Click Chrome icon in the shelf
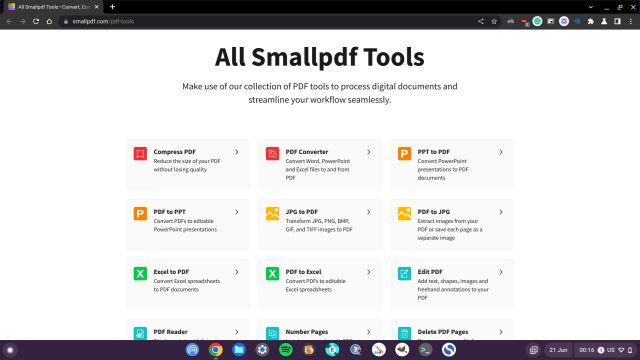This screenshot has width=640, height=360. click(216, 350)
